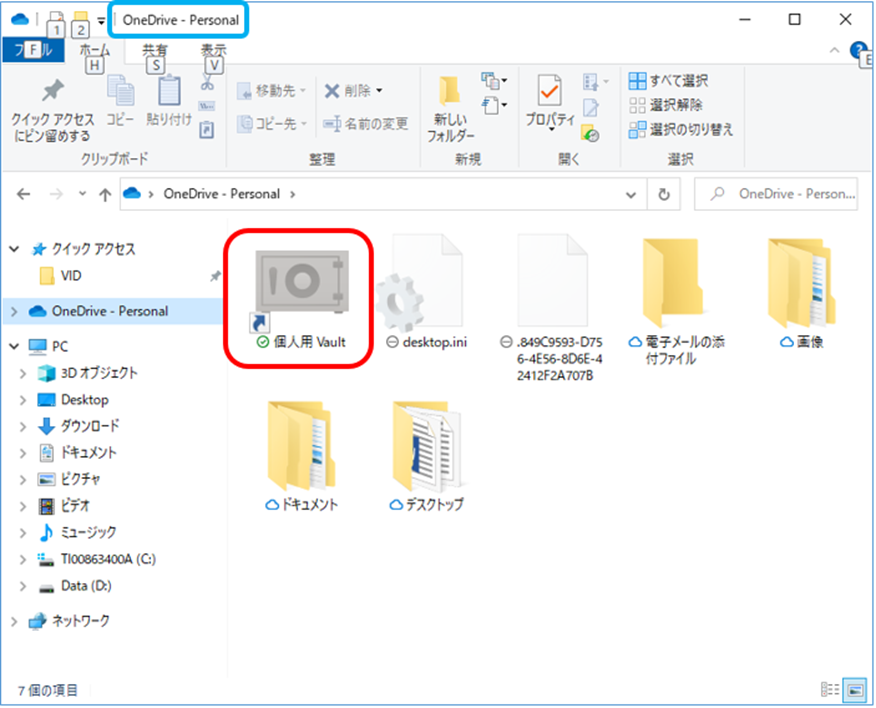Viewport: 876px width, 708px height.
Task: Click the Paste shortcut icon in Clipboard group
Action: (x=207, y=130)
